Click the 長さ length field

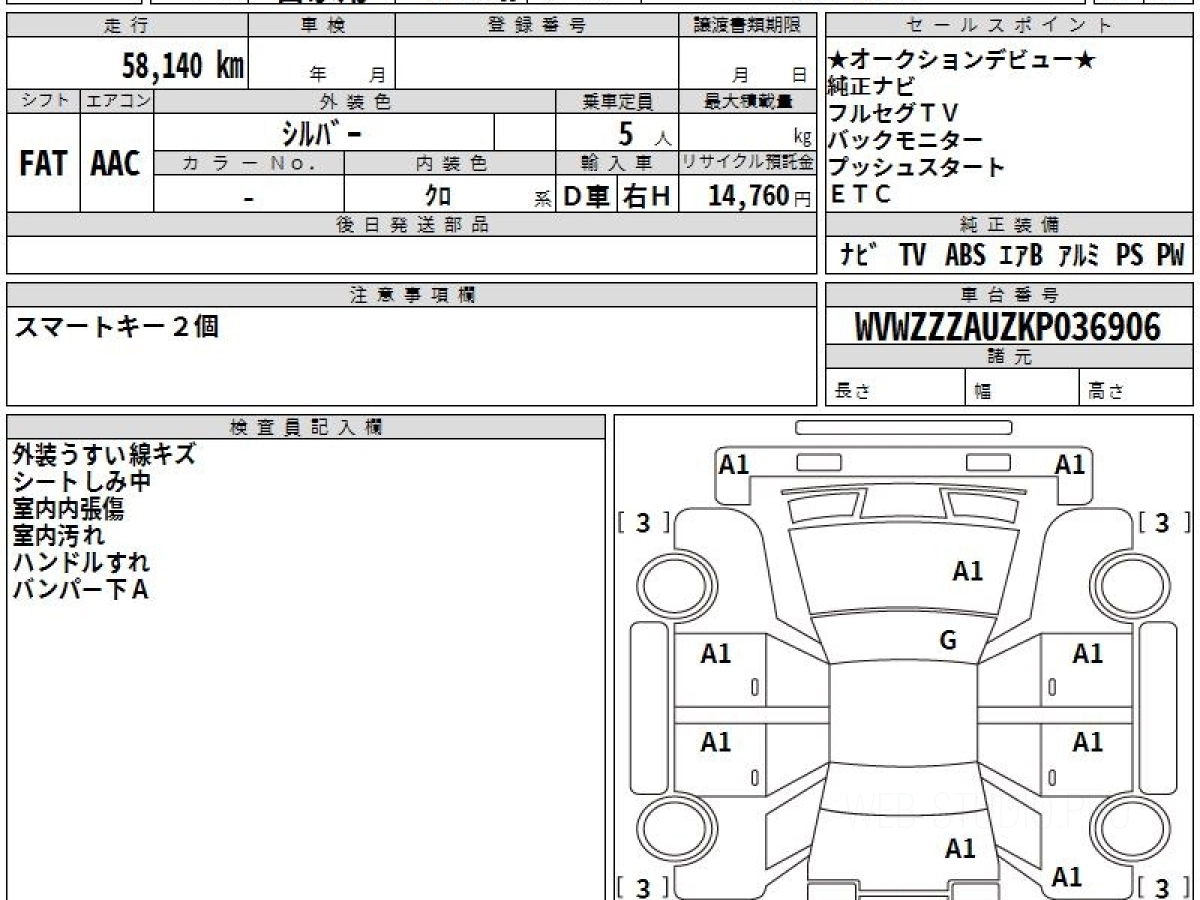(x=895, y=388)
